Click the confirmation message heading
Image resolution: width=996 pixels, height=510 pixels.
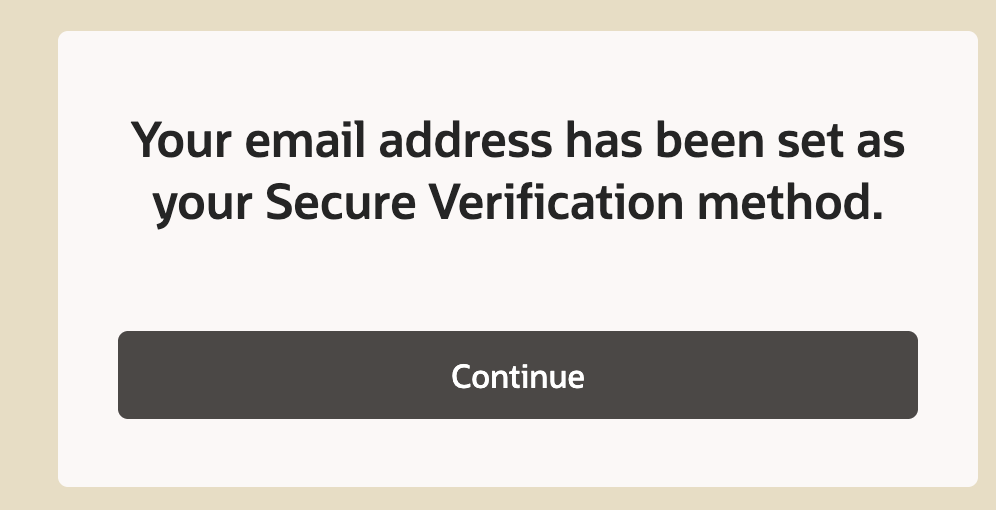tap(518, 173)
